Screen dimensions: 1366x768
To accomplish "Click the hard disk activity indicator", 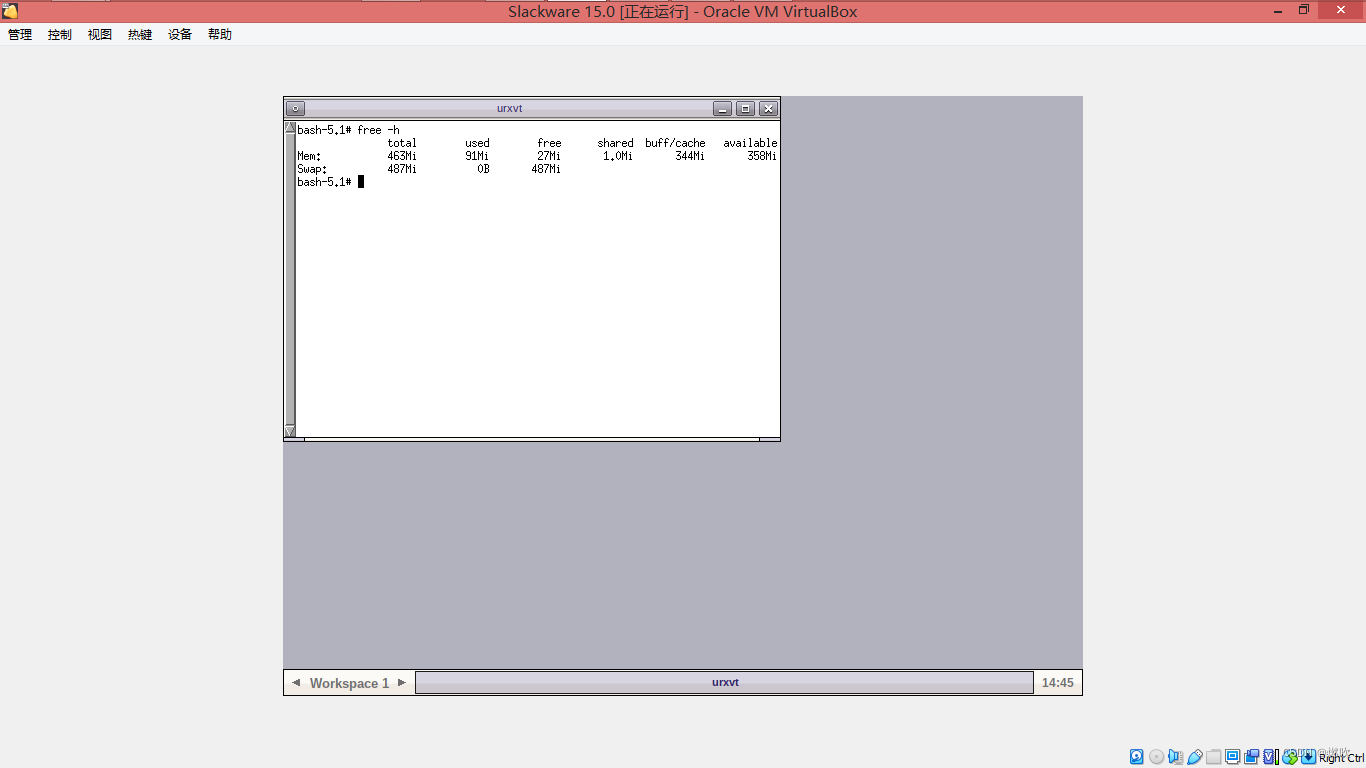I will click(1137, 757).
